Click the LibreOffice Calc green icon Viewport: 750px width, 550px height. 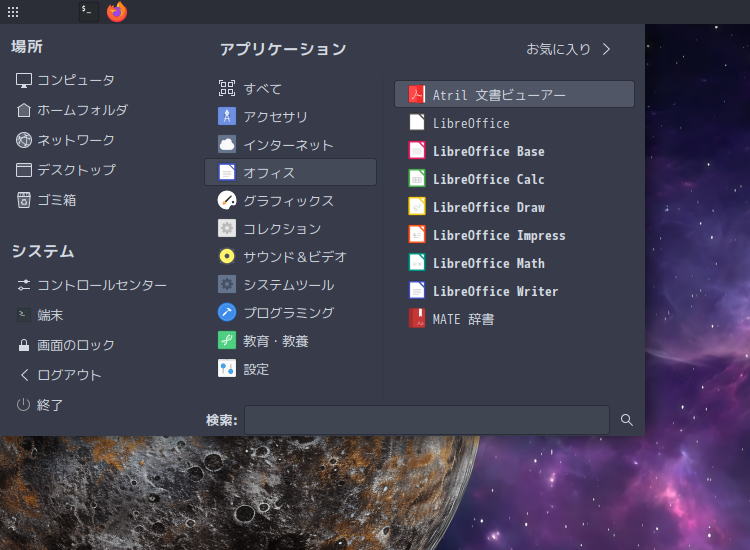[417, 179]
